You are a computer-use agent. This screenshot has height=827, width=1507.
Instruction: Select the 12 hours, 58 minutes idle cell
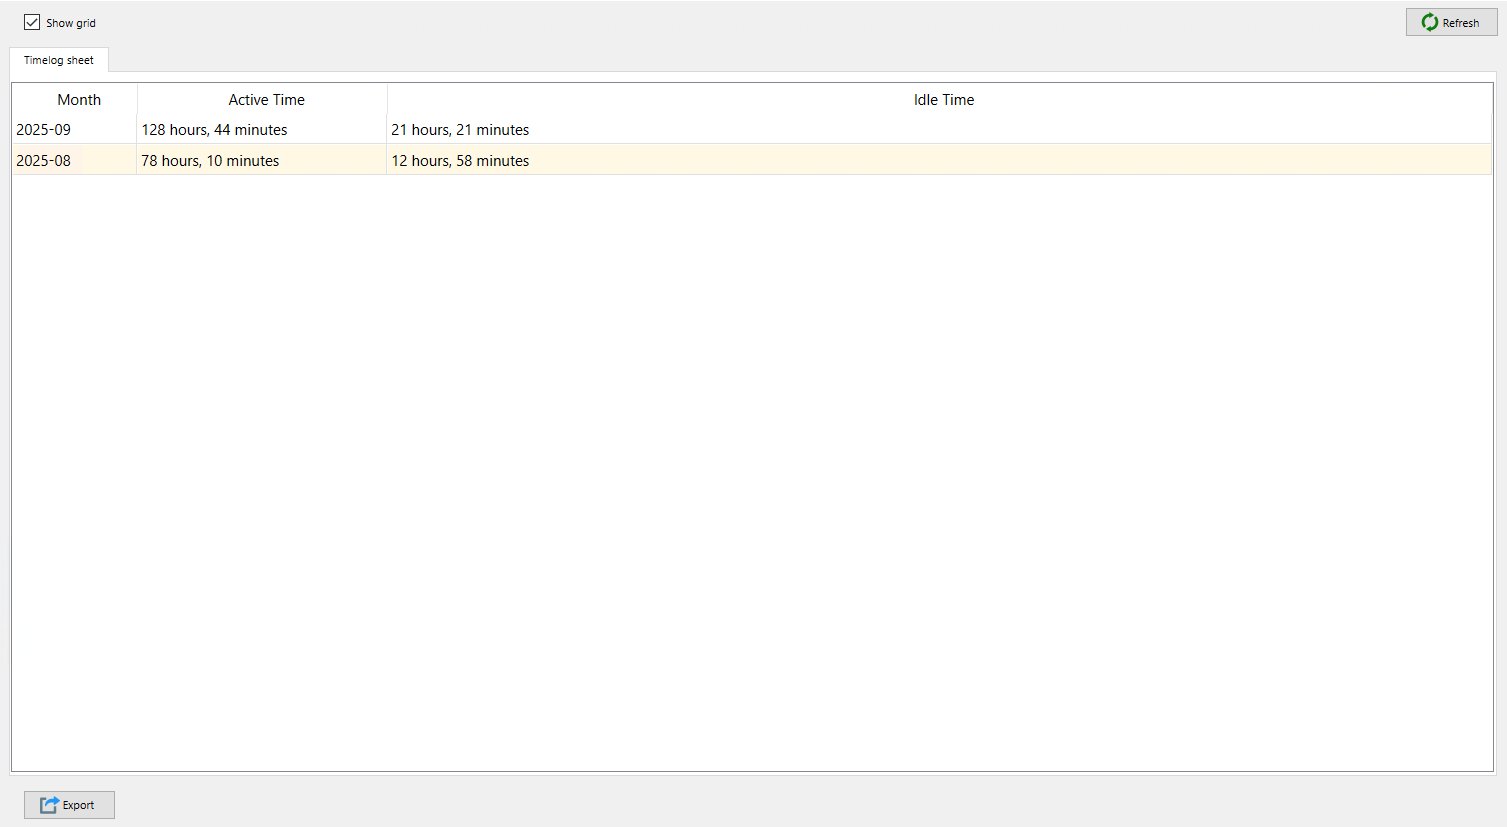[460, 161]
